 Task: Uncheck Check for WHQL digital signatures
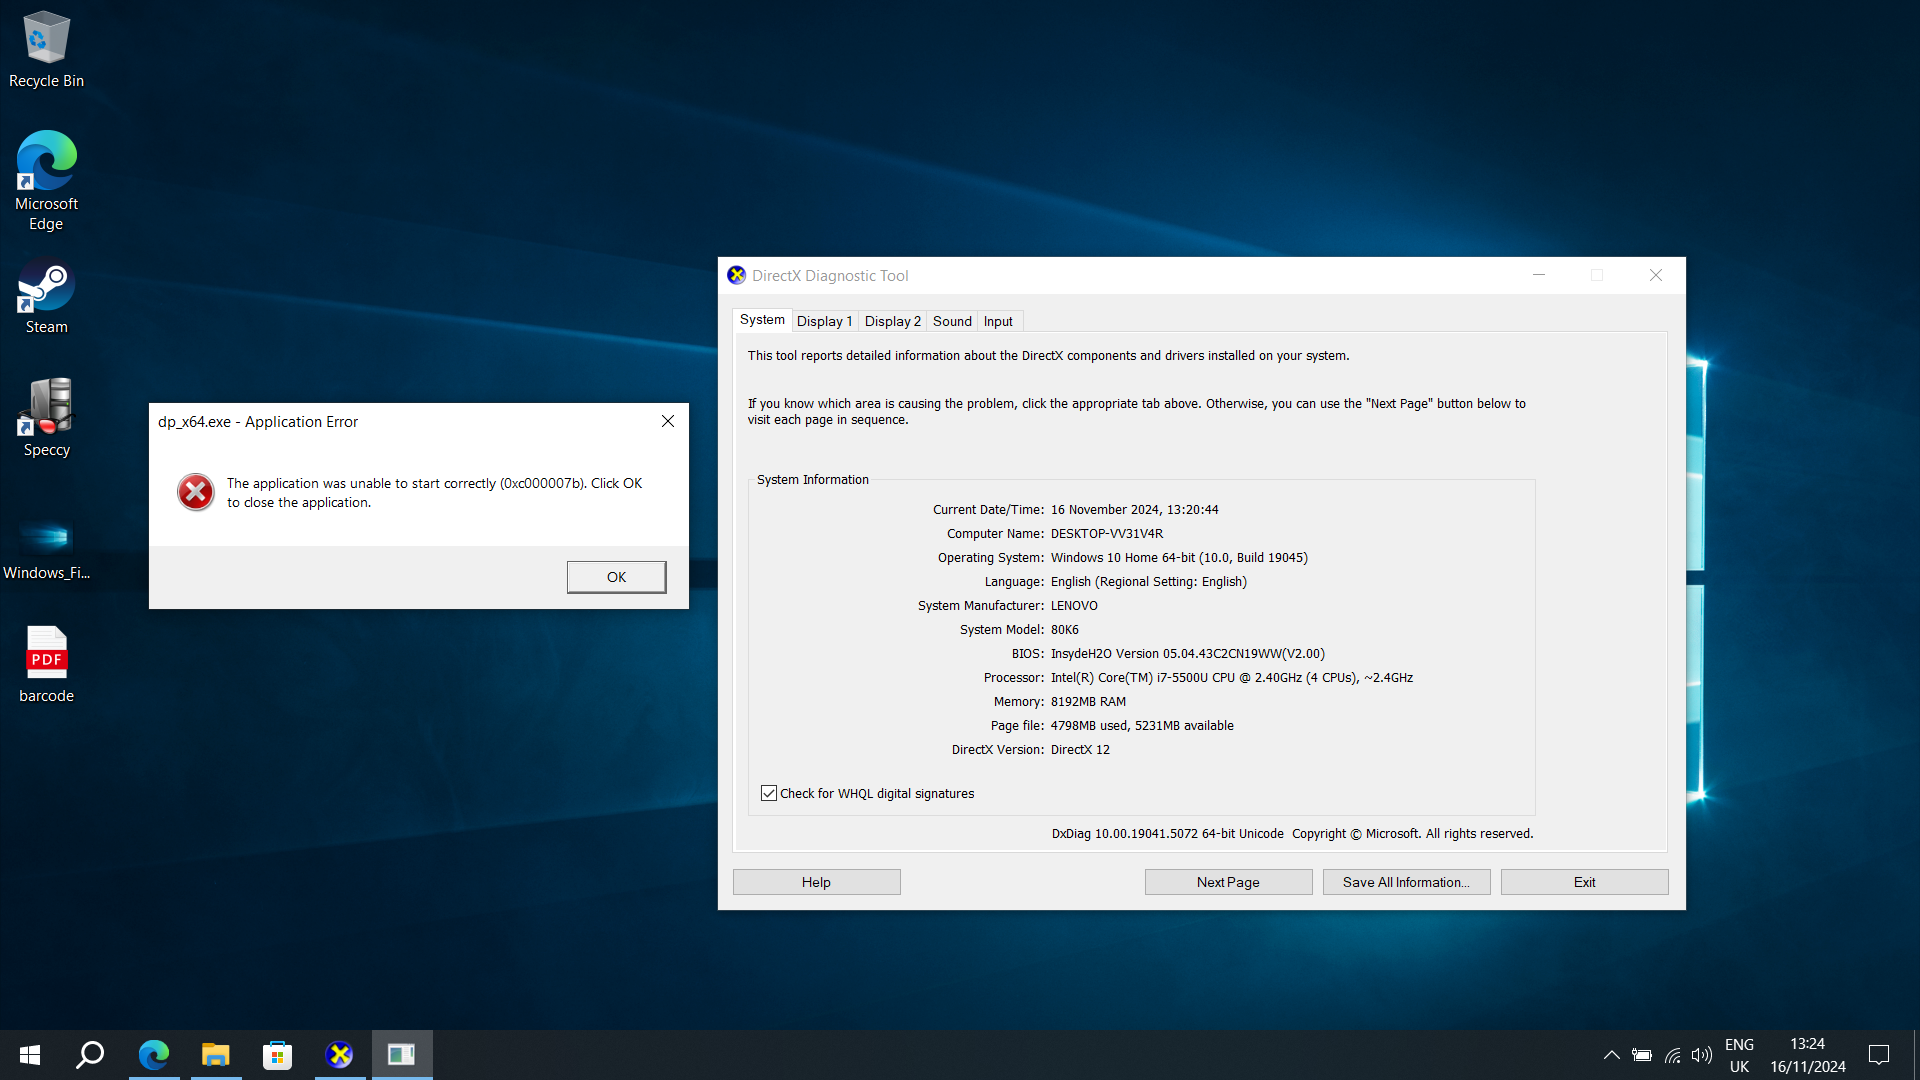[768, 793]
